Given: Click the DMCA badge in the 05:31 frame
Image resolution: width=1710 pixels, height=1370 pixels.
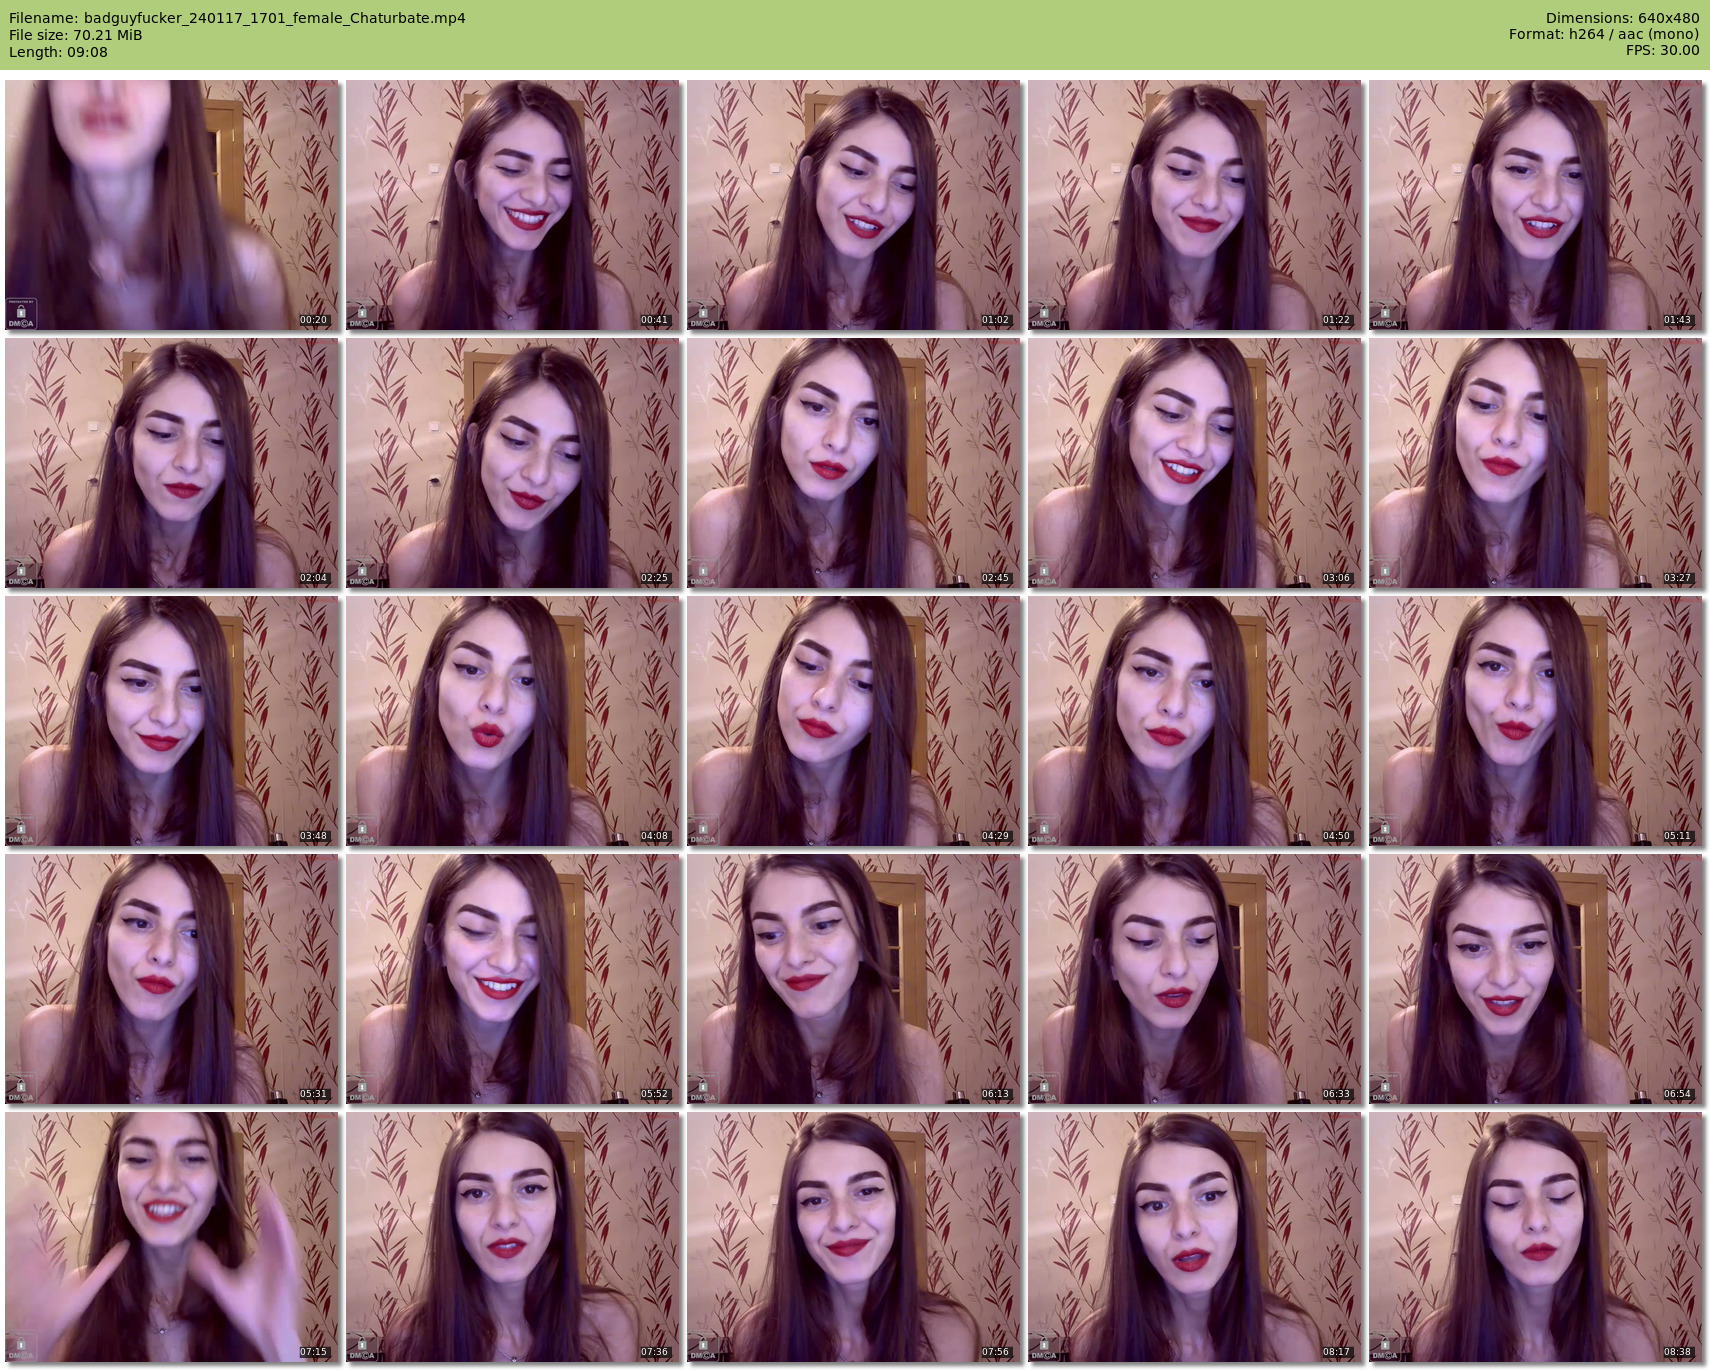Looking at the screenshot, I should (x=21, y=1091).
